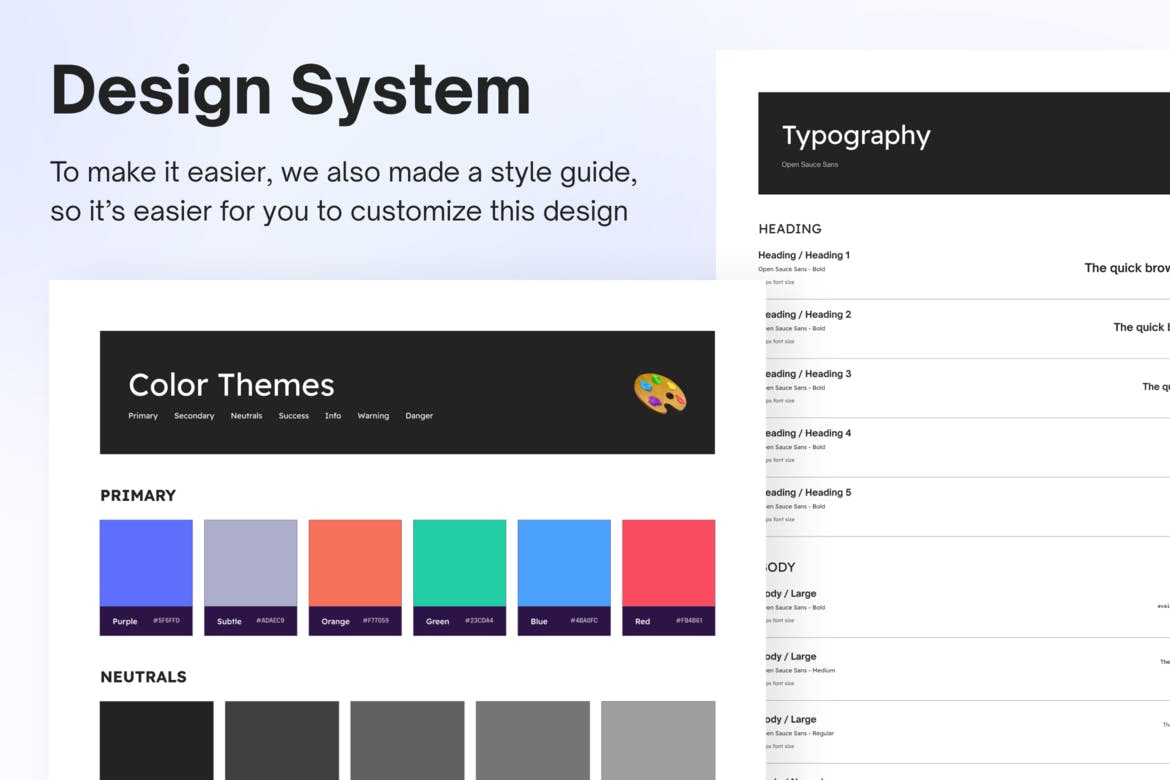The image size is (1170, 780).
Task: Pick the Purple color swatch
Action: tap(146, 563)
